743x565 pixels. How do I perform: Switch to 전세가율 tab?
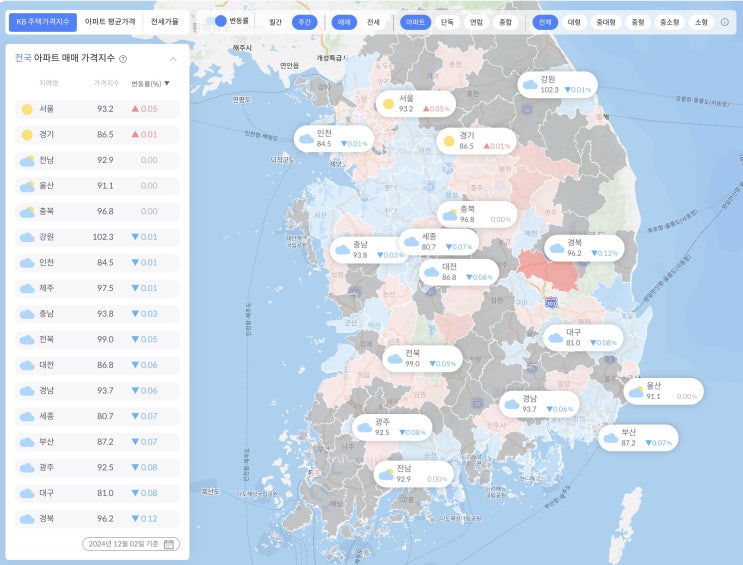click(x=164, y=22)
